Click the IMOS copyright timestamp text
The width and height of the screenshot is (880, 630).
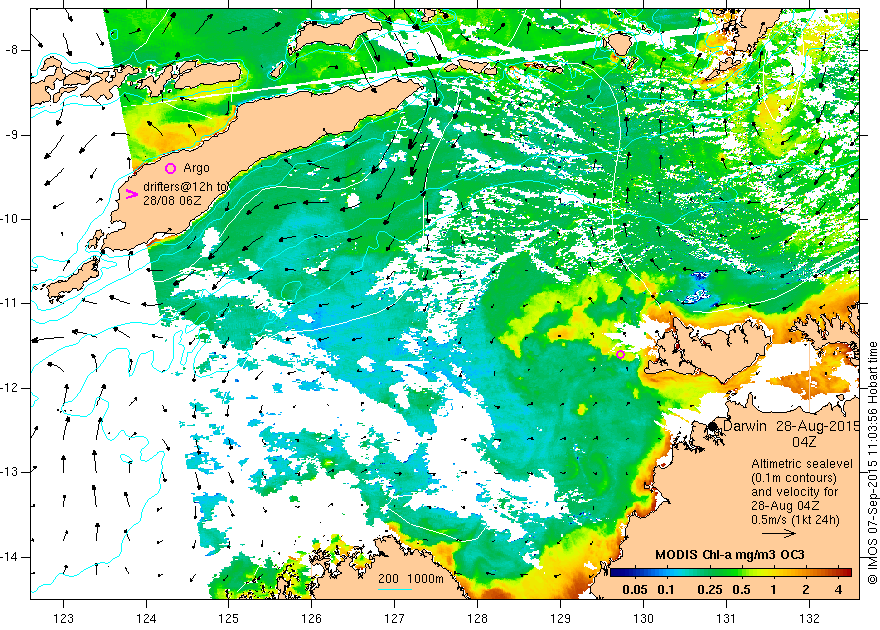[872, 462]
